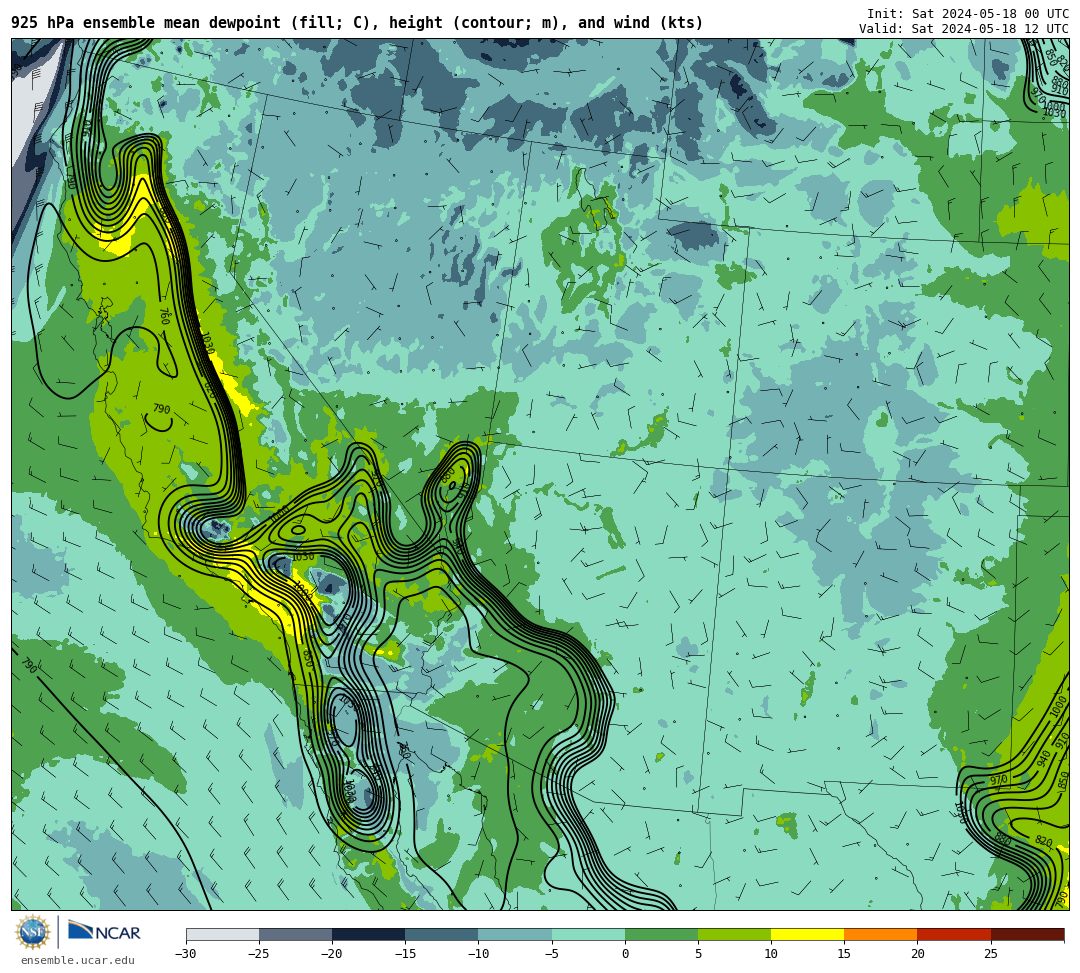Pick the teal -10 to -5 colorbar segment

point(515,934)
